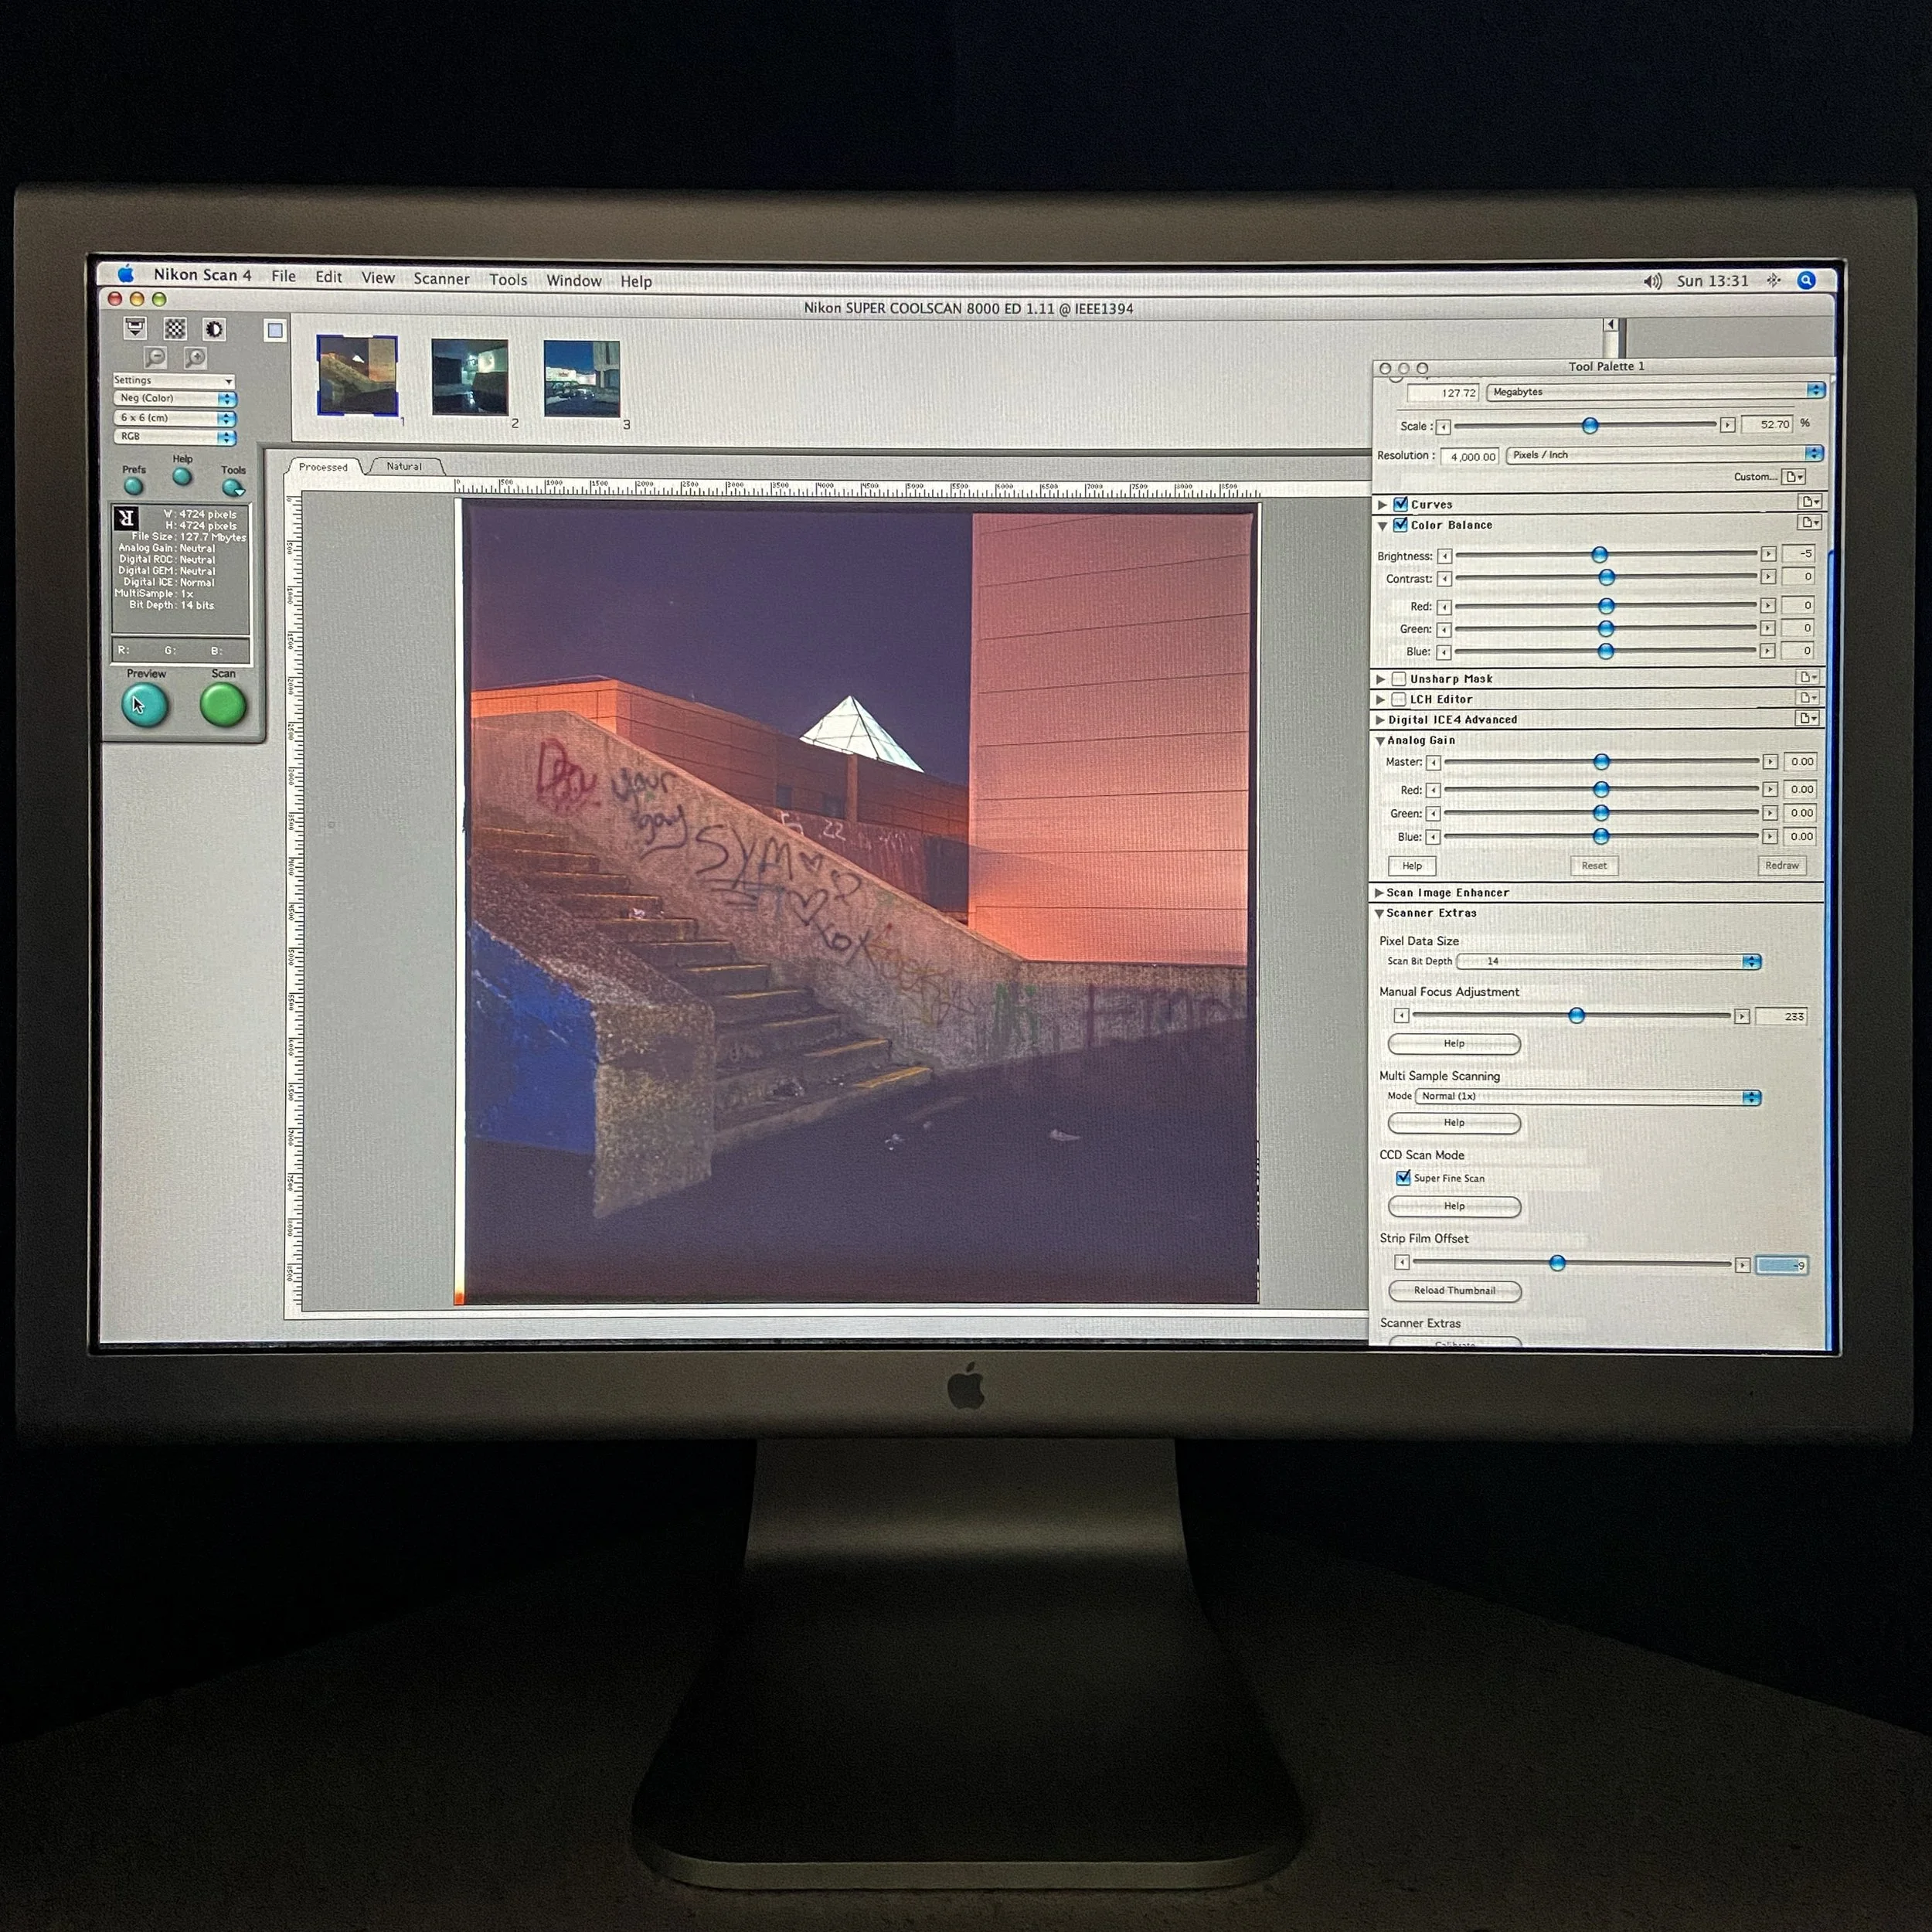Open the 6 x 6 (cm) format dropdown
Screen dimensions: 1932x1932
pos(175,418)
